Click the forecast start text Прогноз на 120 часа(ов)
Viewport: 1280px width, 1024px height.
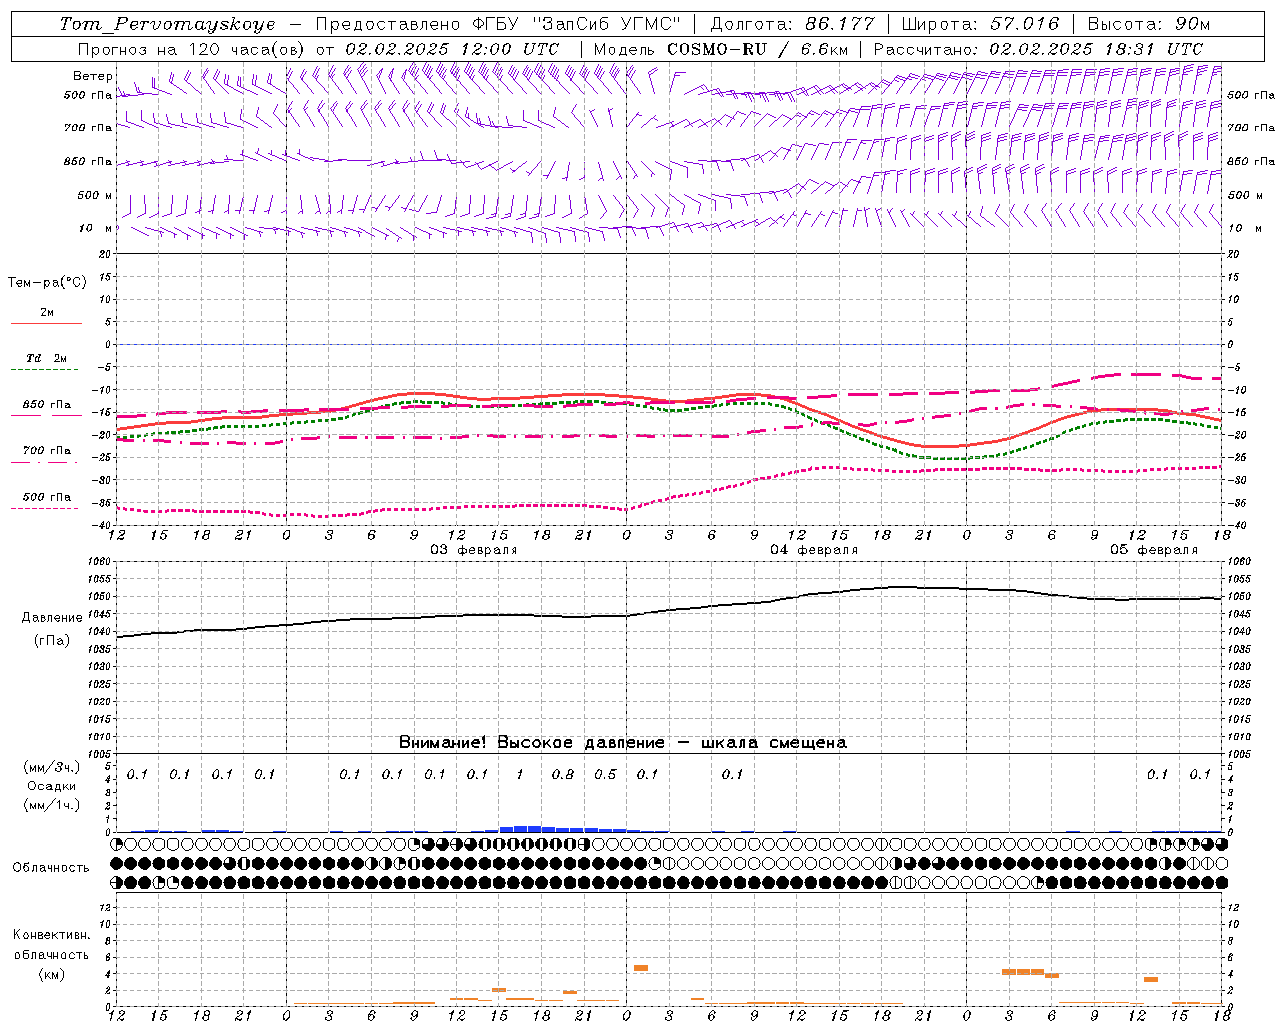click(x=192, y=49)
